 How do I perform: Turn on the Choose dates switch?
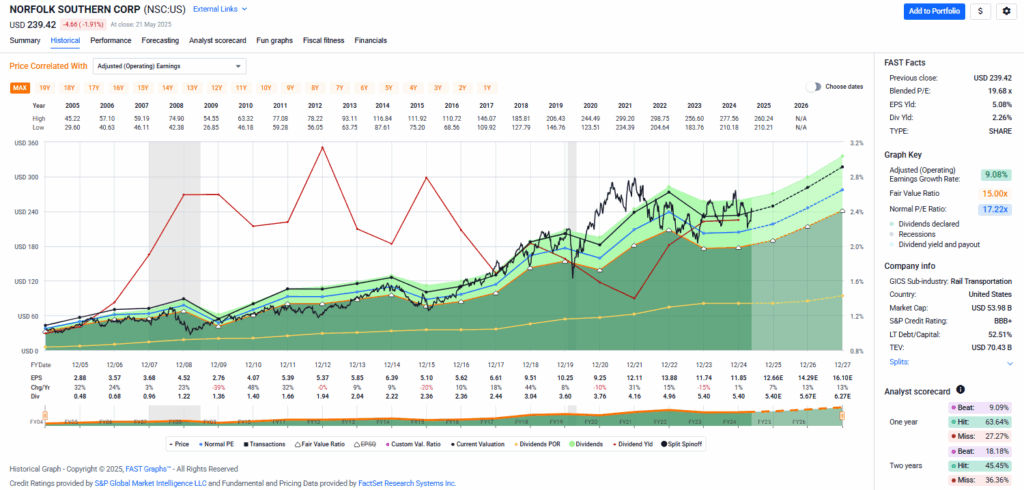click(x=813, y=86)
